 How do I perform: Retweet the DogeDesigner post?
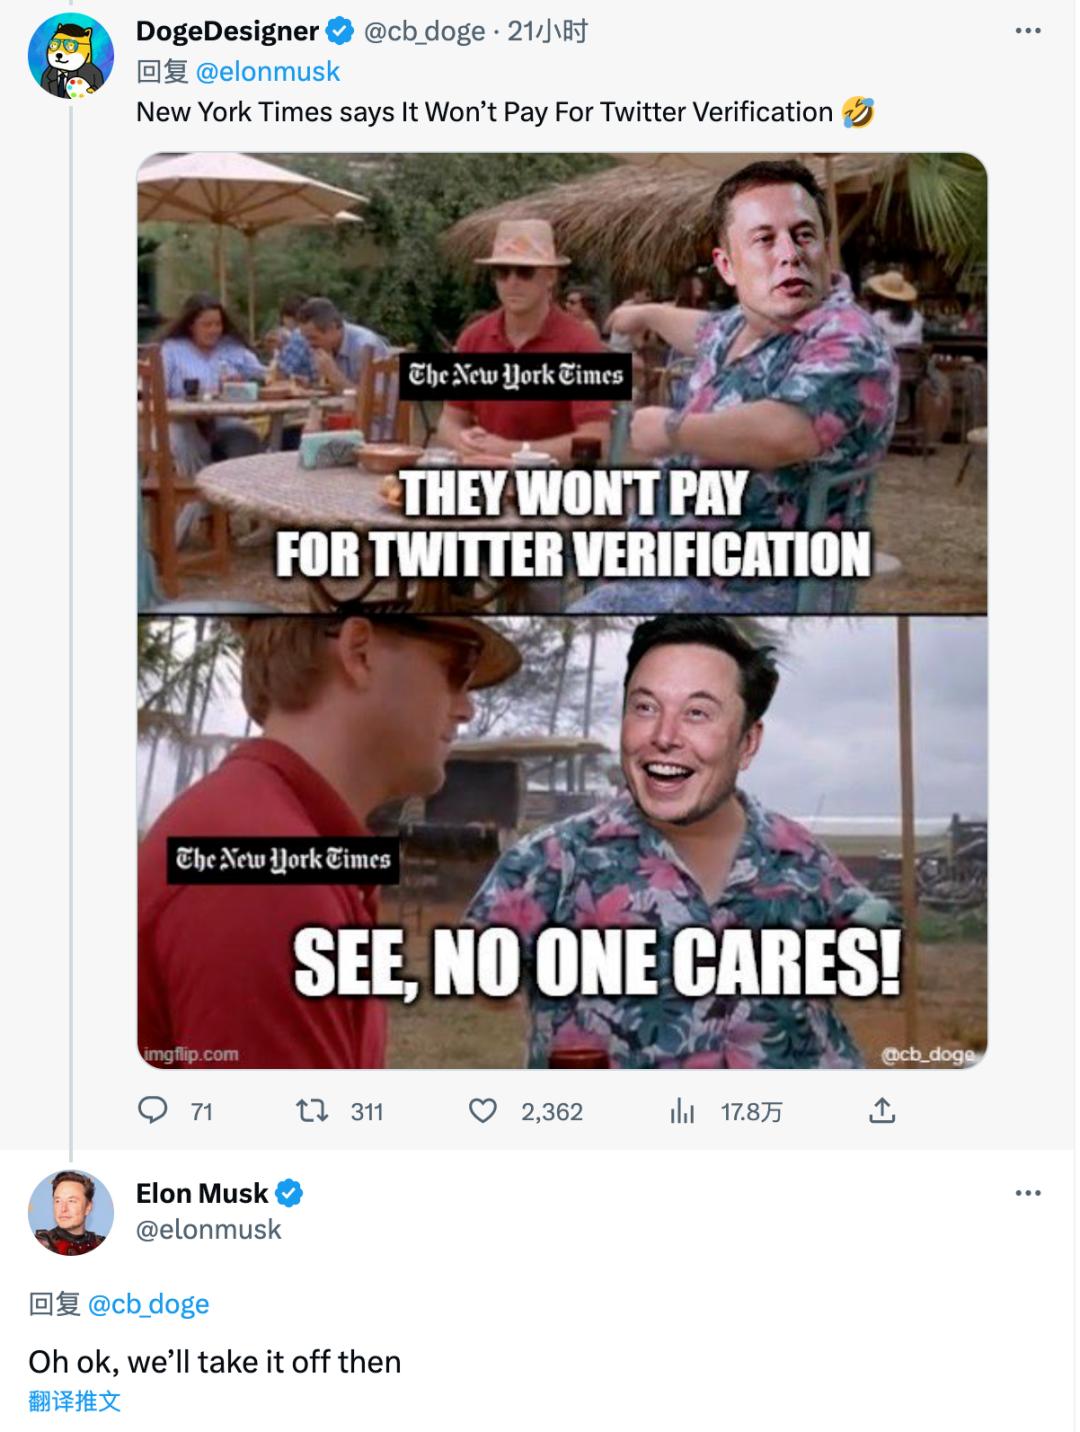pyautogui.click(x=313, y=1111)
